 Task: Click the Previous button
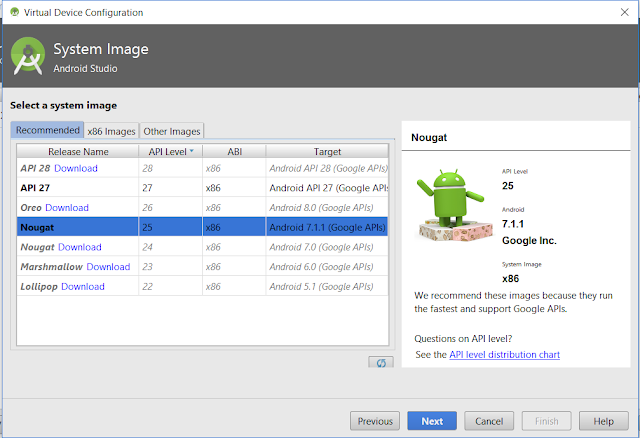375,421
